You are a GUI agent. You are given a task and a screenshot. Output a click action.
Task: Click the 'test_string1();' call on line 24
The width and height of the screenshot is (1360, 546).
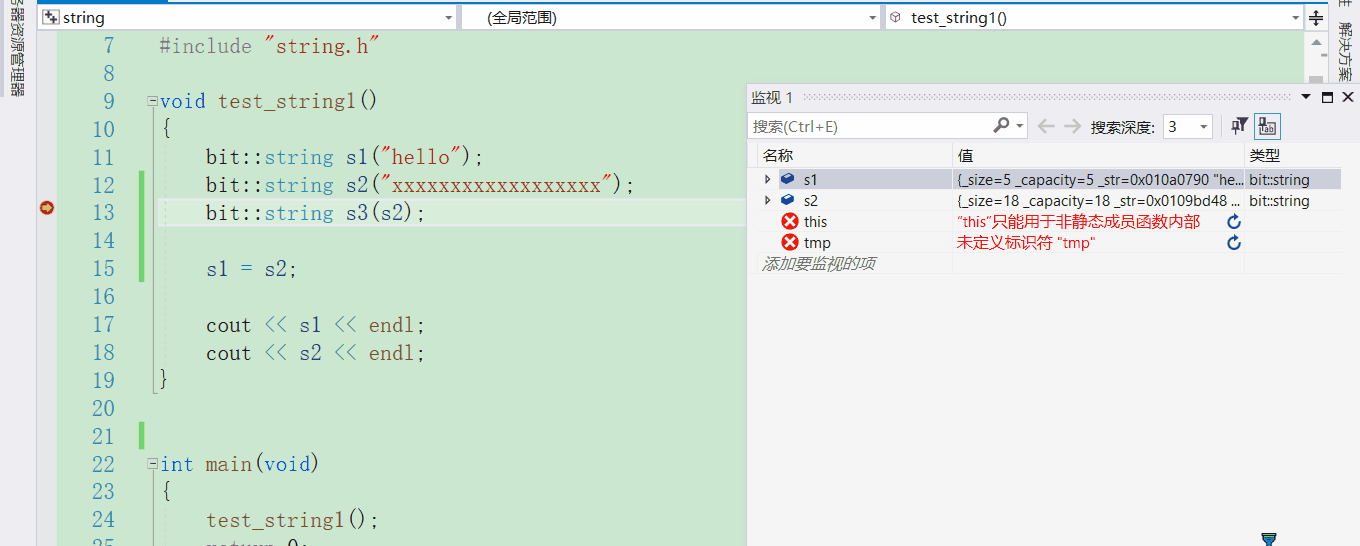(x=293, y=520)
